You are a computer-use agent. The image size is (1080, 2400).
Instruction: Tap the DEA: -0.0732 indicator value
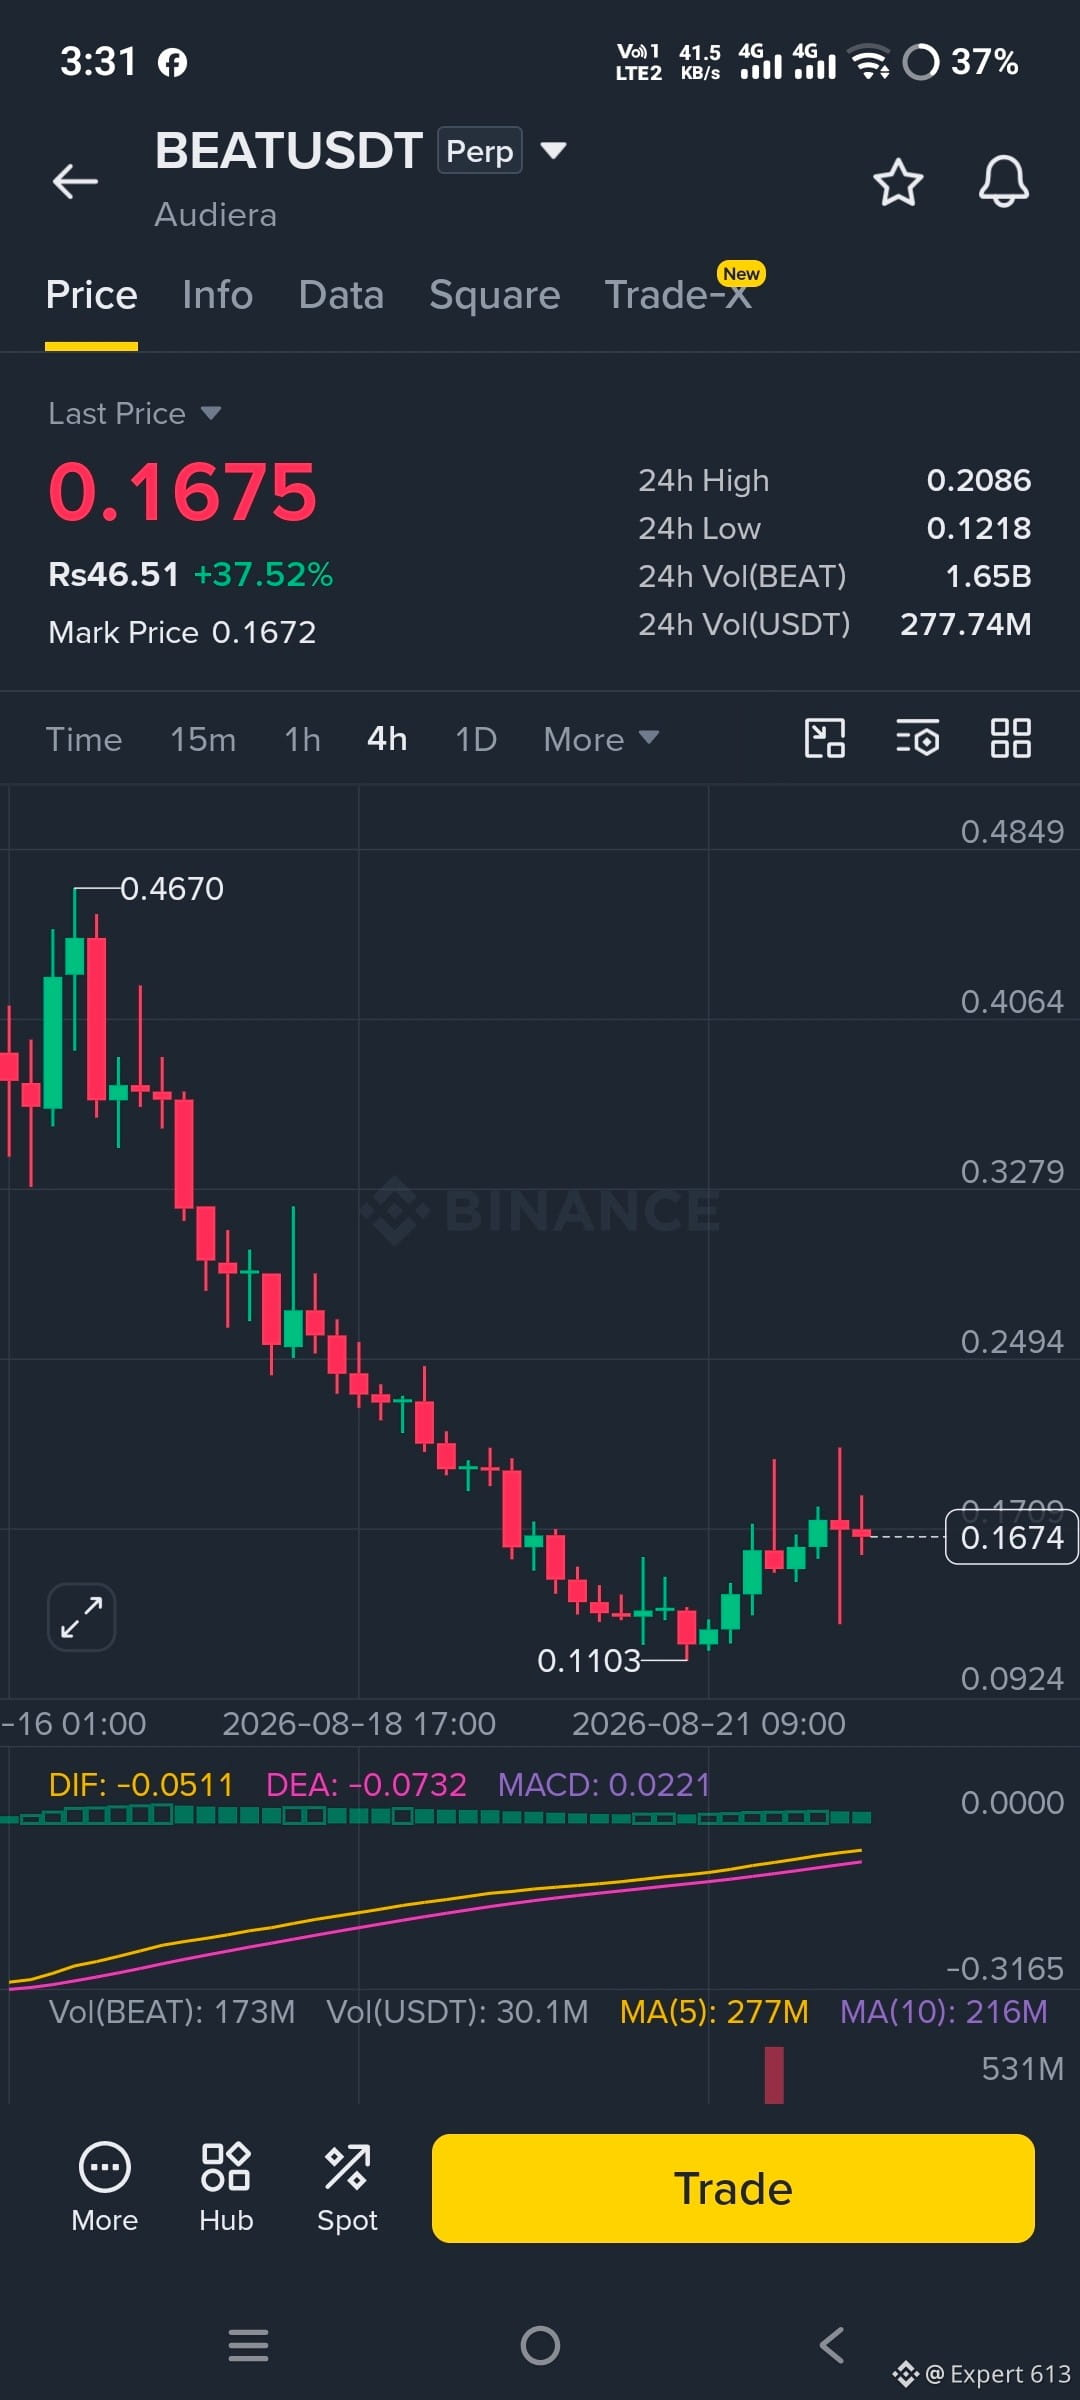tap(366, 1784)
